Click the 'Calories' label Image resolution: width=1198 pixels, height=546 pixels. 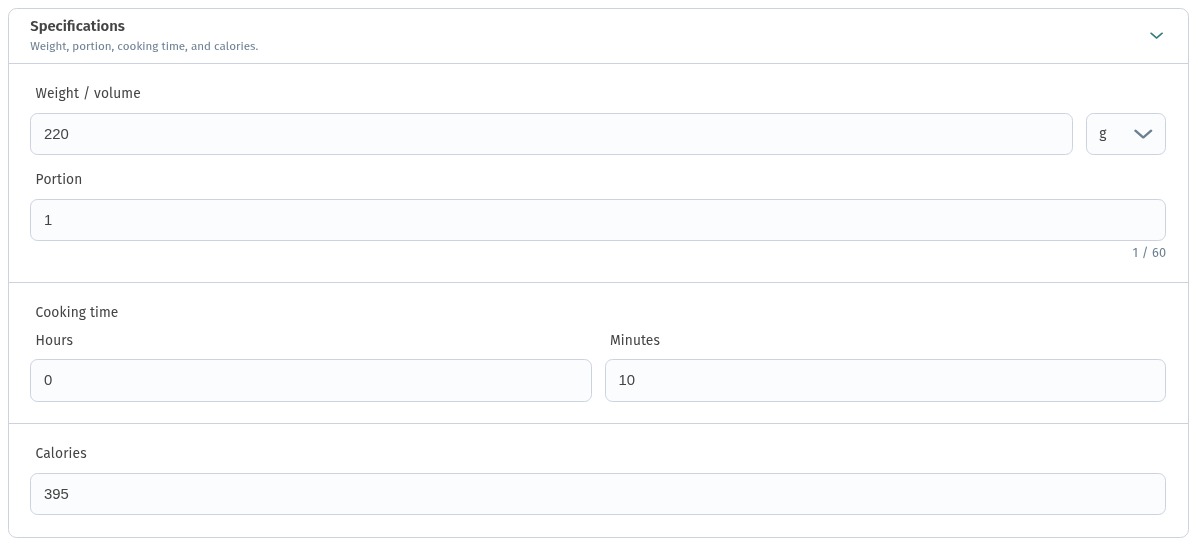click(x=61, y=453)
